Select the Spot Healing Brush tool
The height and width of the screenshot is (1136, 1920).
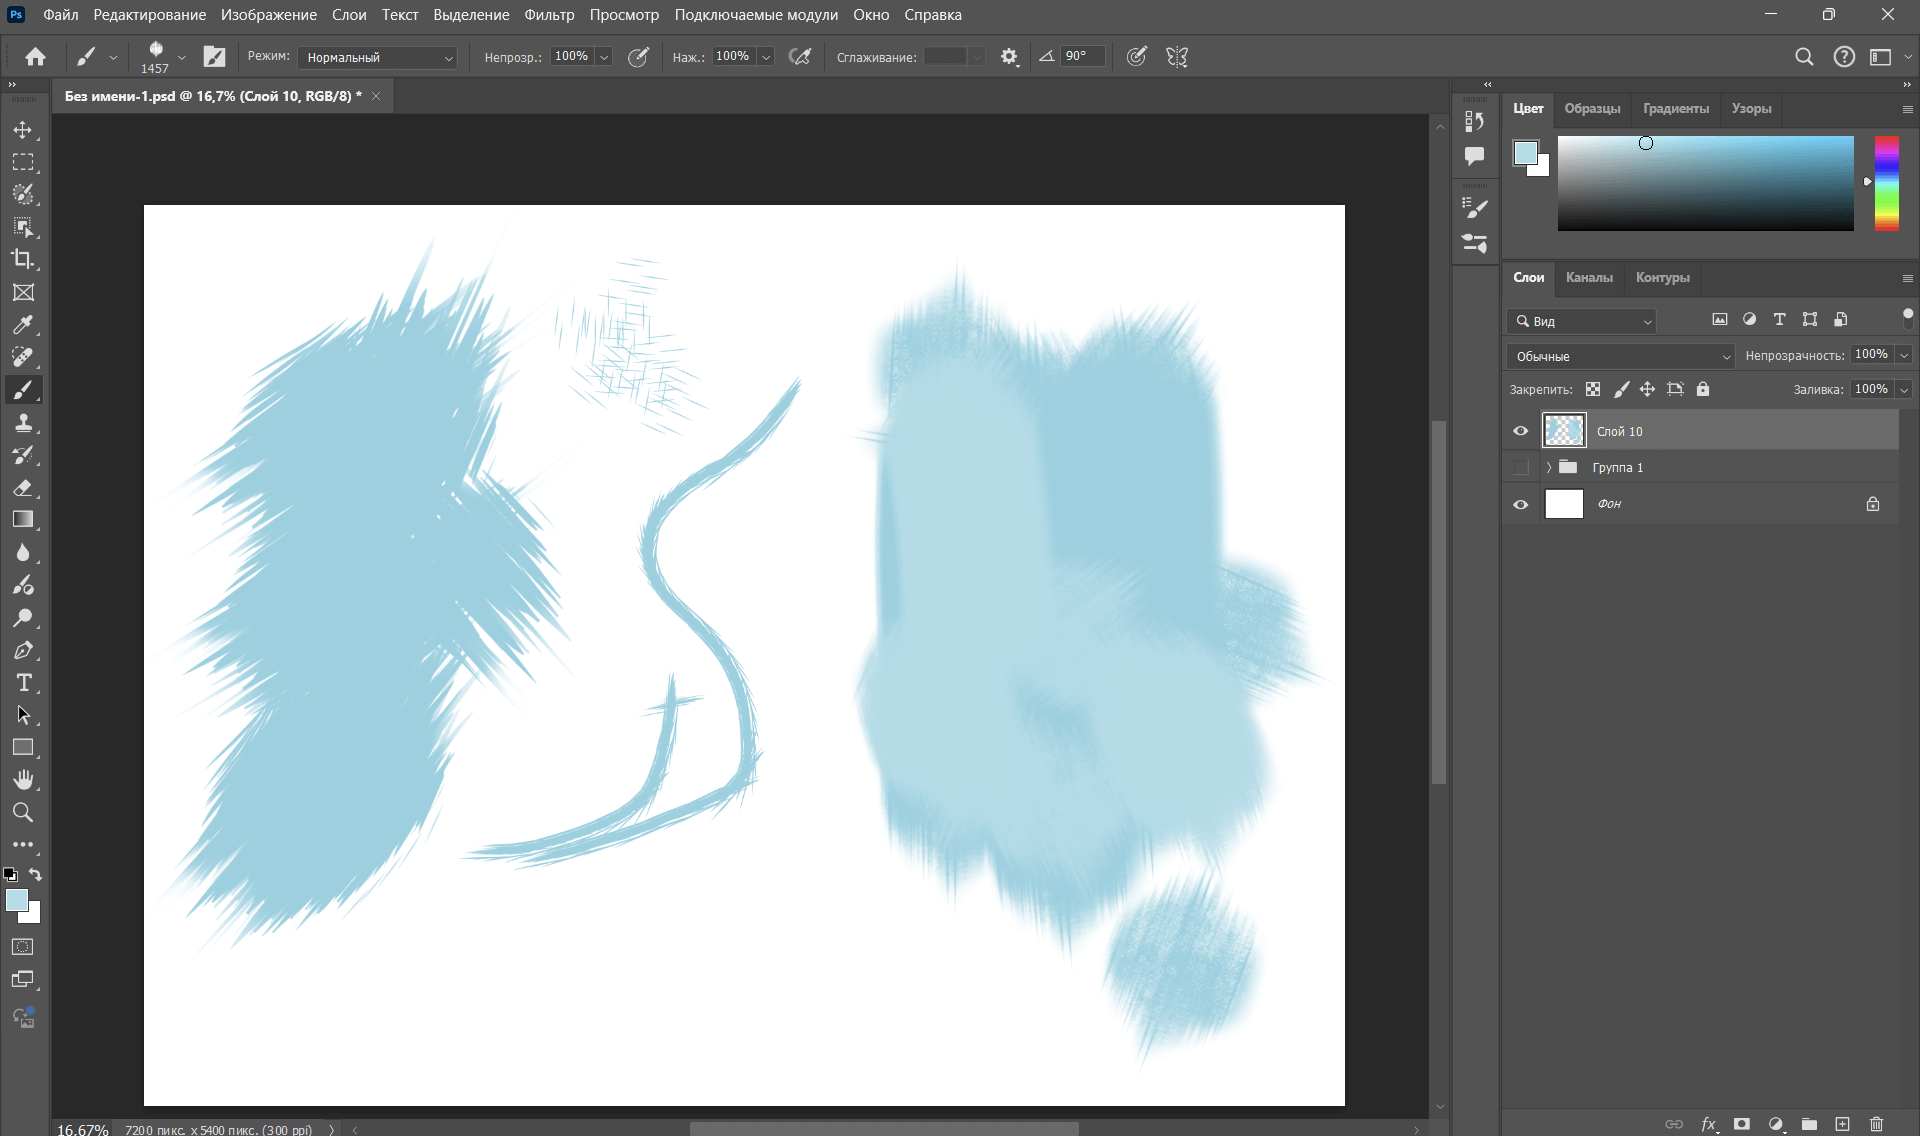(23, 357)
